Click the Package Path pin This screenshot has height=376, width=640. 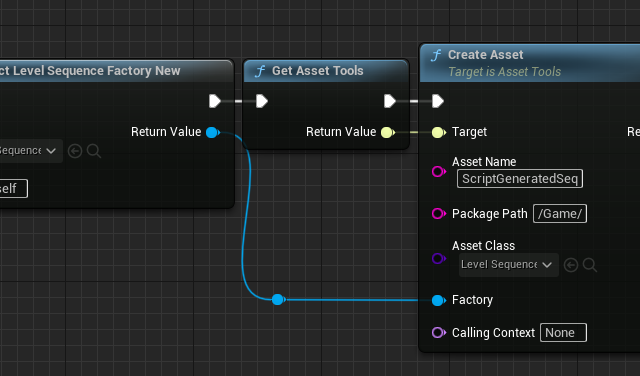point(439,214)
